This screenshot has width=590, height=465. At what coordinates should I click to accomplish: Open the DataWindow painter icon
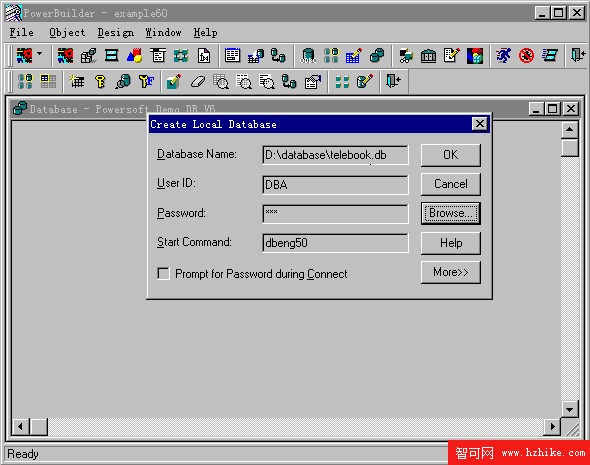click(x=232, y=56)
